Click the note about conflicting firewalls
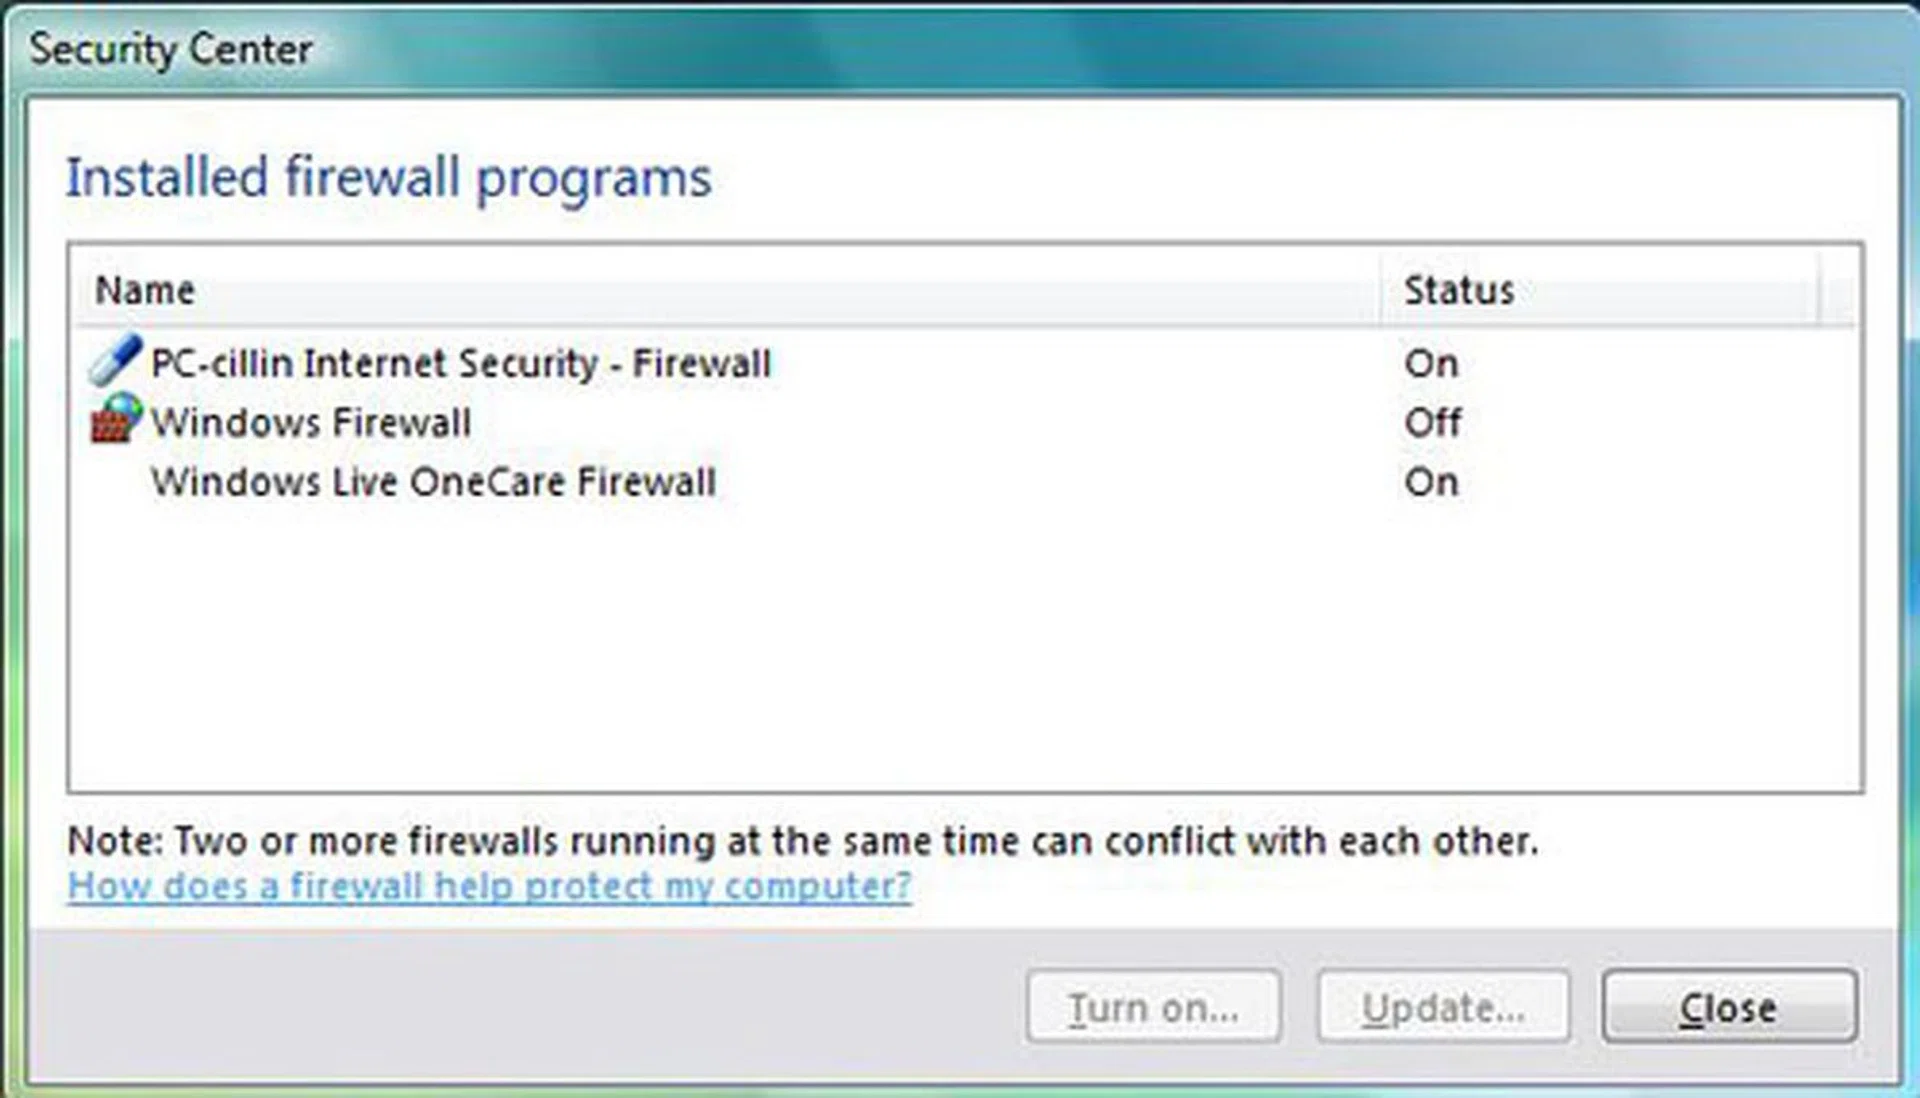Viewport: 1920px width, 1098px height. click(x=800, y=840)
